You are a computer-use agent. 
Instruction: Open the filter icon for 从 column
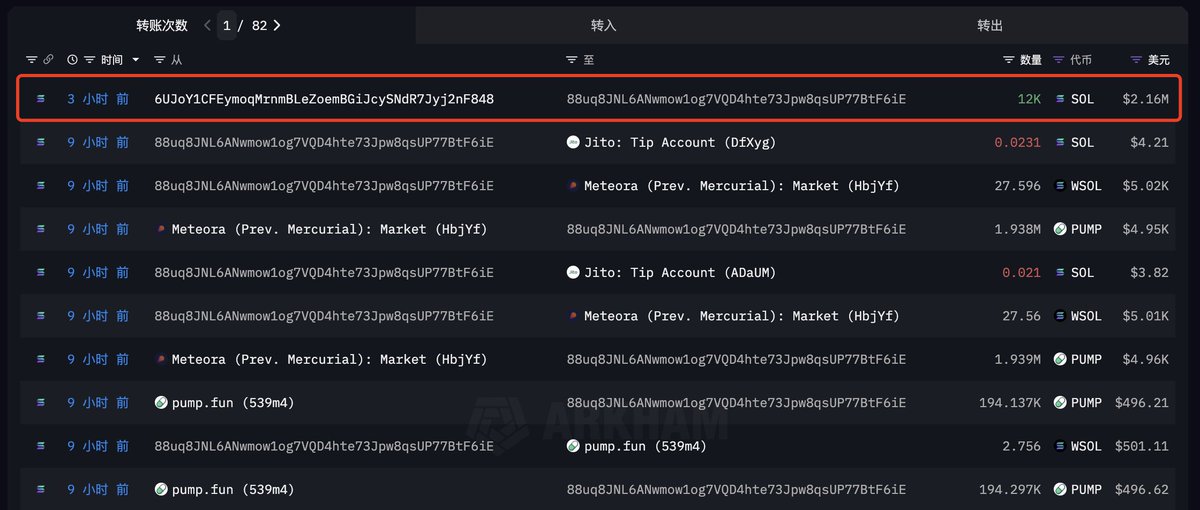[x=160, y=60]
